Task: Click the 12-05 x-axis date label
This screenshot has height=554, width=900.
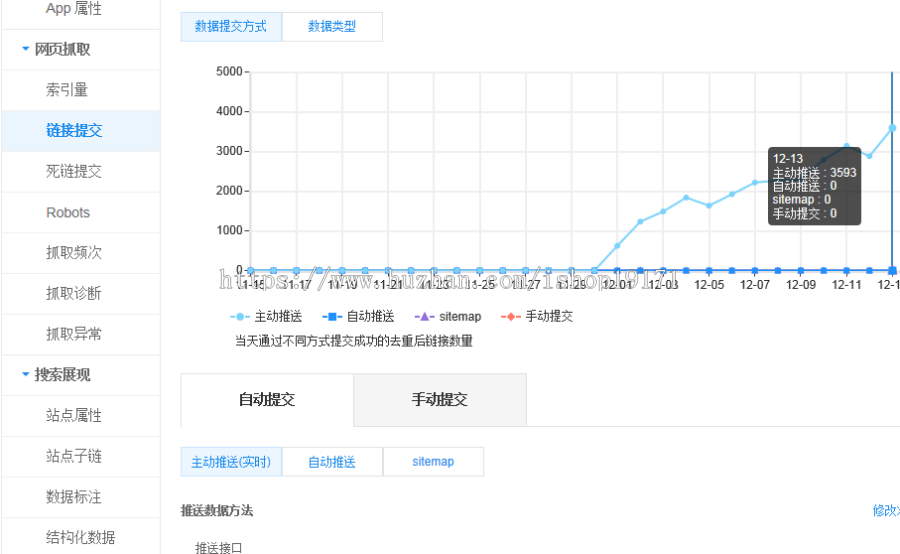Action: (709, 285)
